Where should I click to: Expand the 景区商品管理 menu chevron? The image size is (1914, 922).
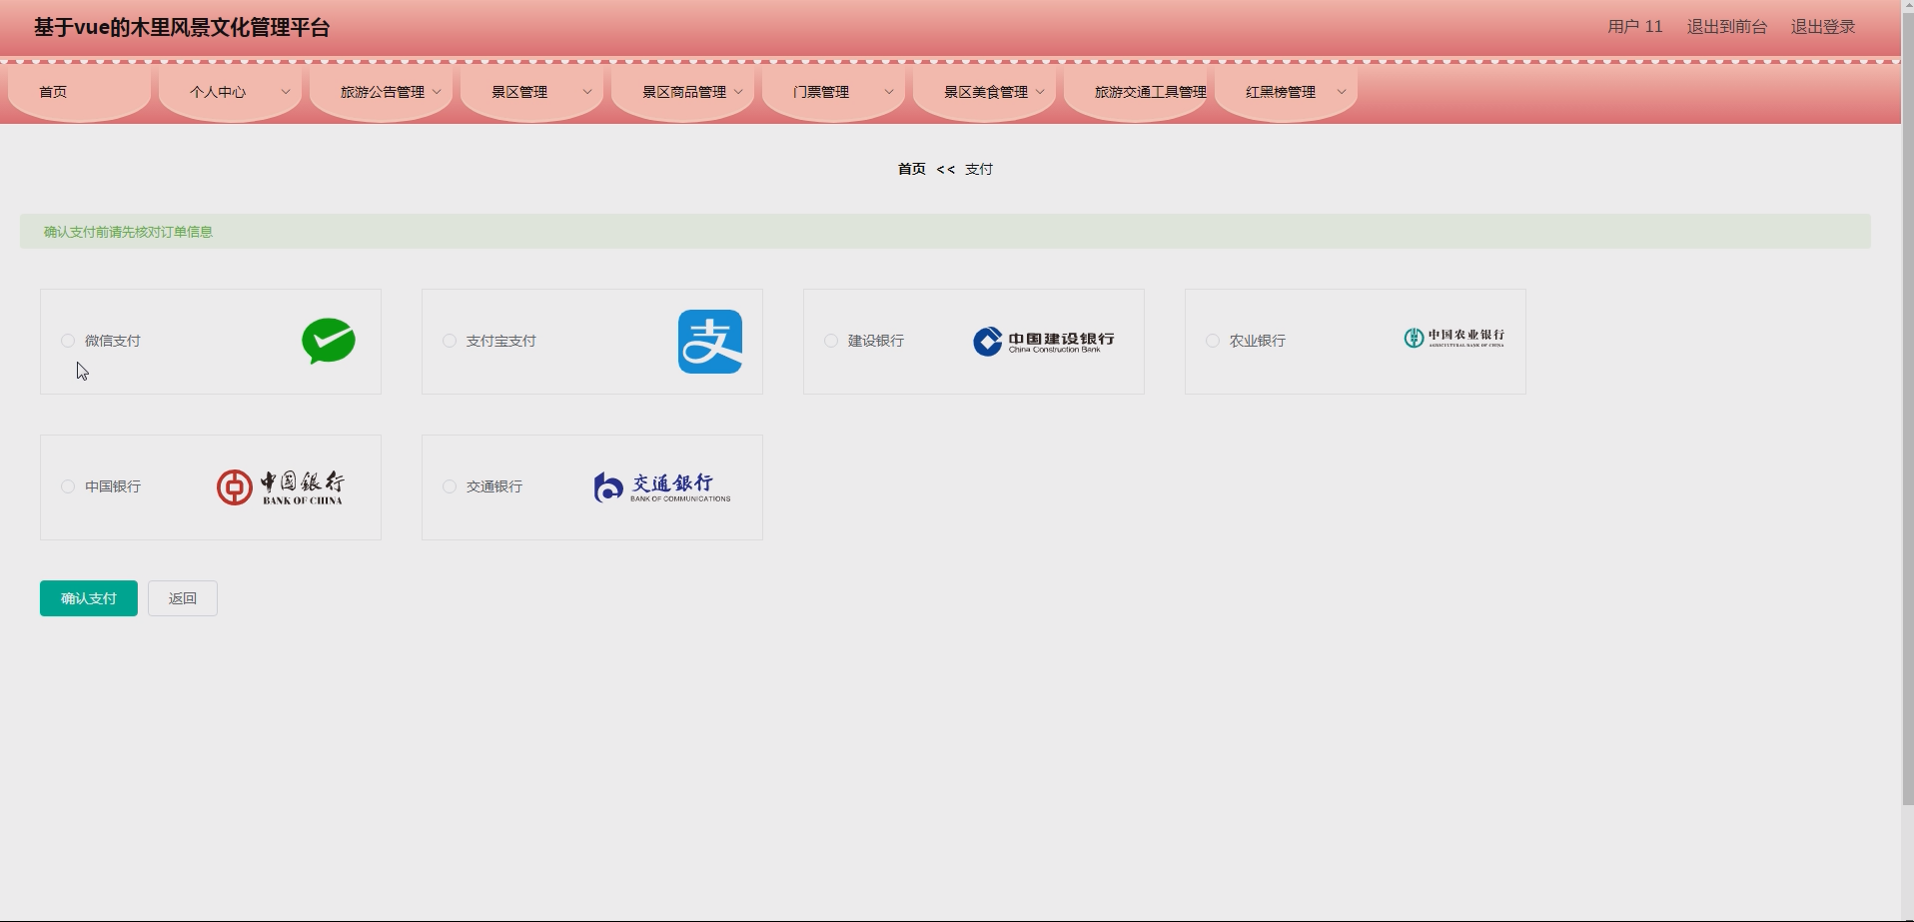738,92
